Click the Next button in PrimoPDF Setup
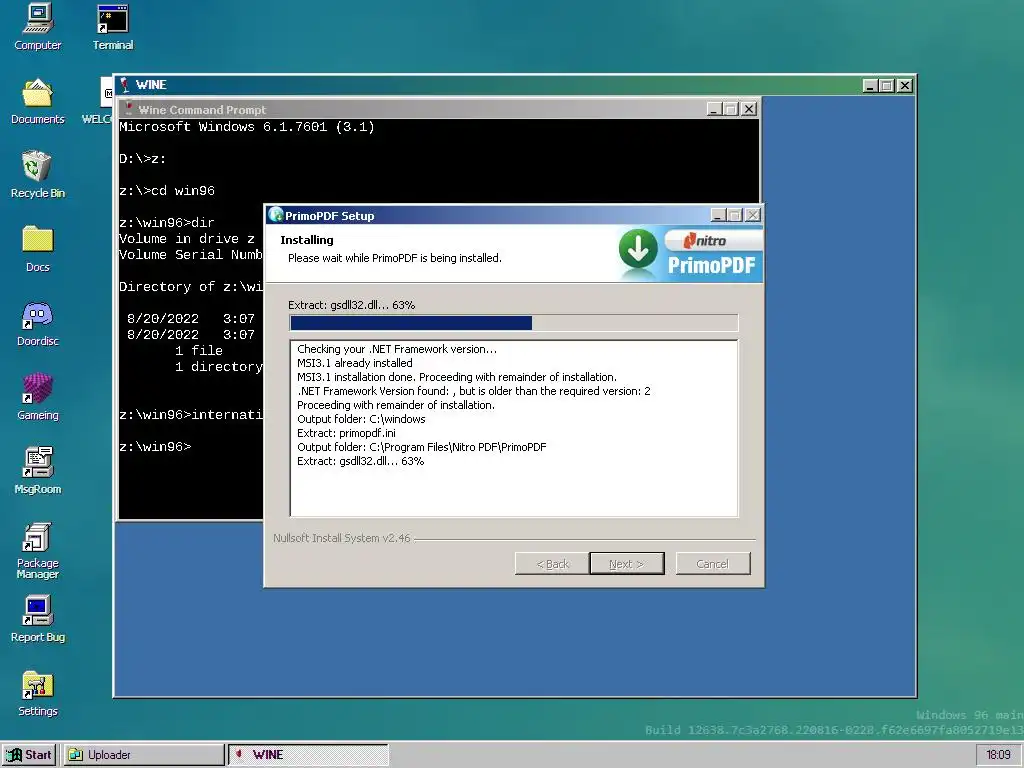1024x768 pixels. [x=626, y=564]
